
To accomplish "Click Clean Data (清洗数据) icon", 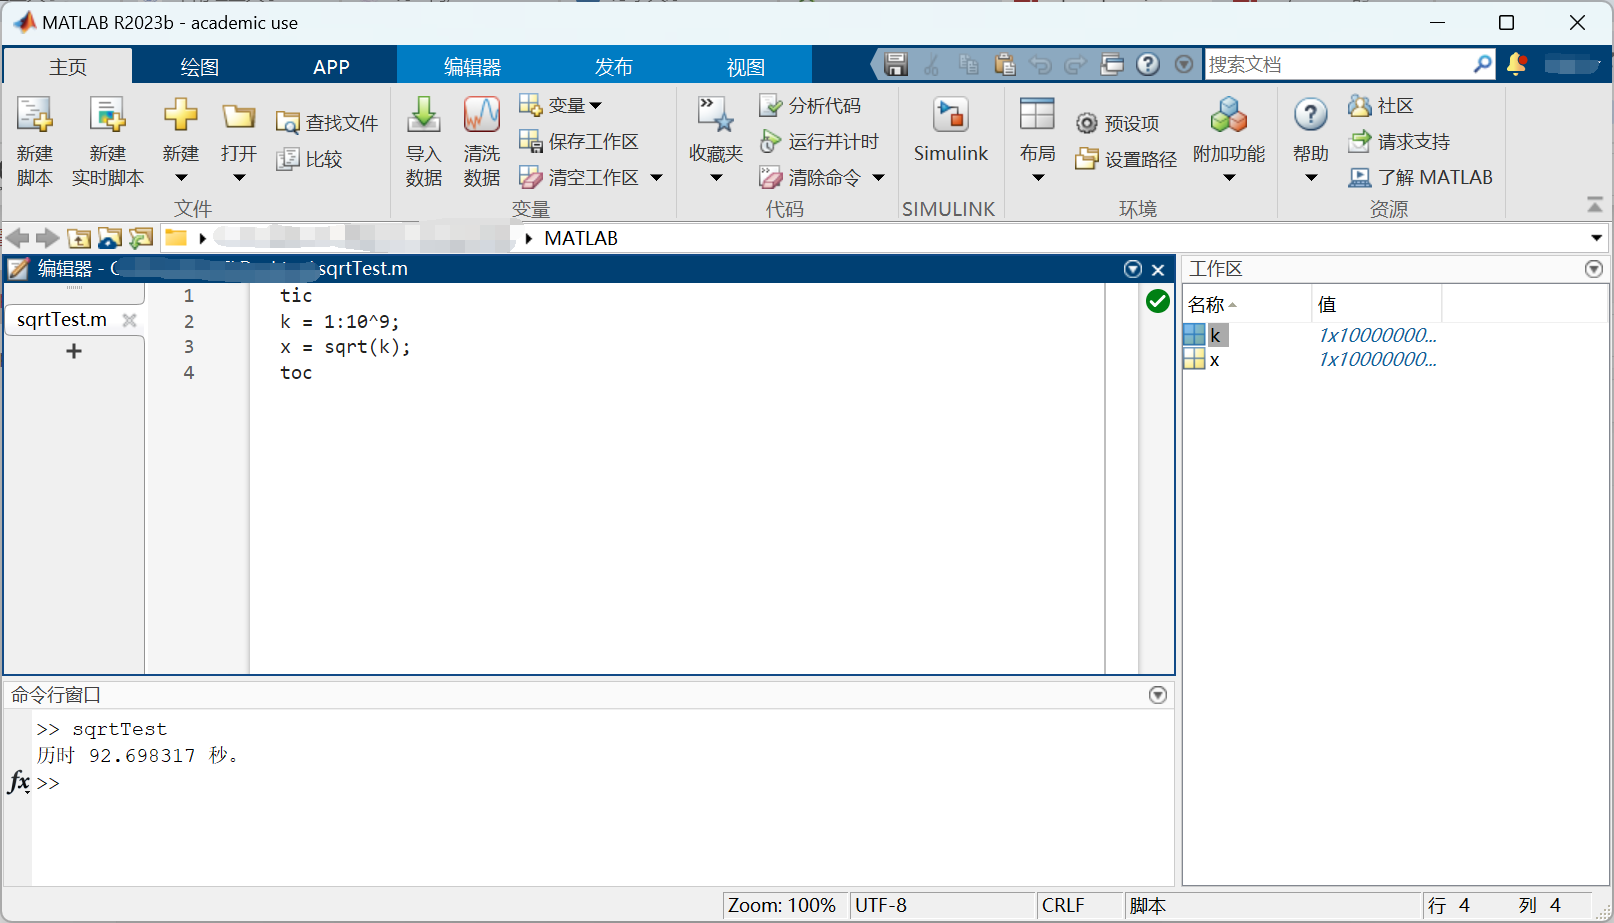I will pyautogui.click(x=482, y=115).
